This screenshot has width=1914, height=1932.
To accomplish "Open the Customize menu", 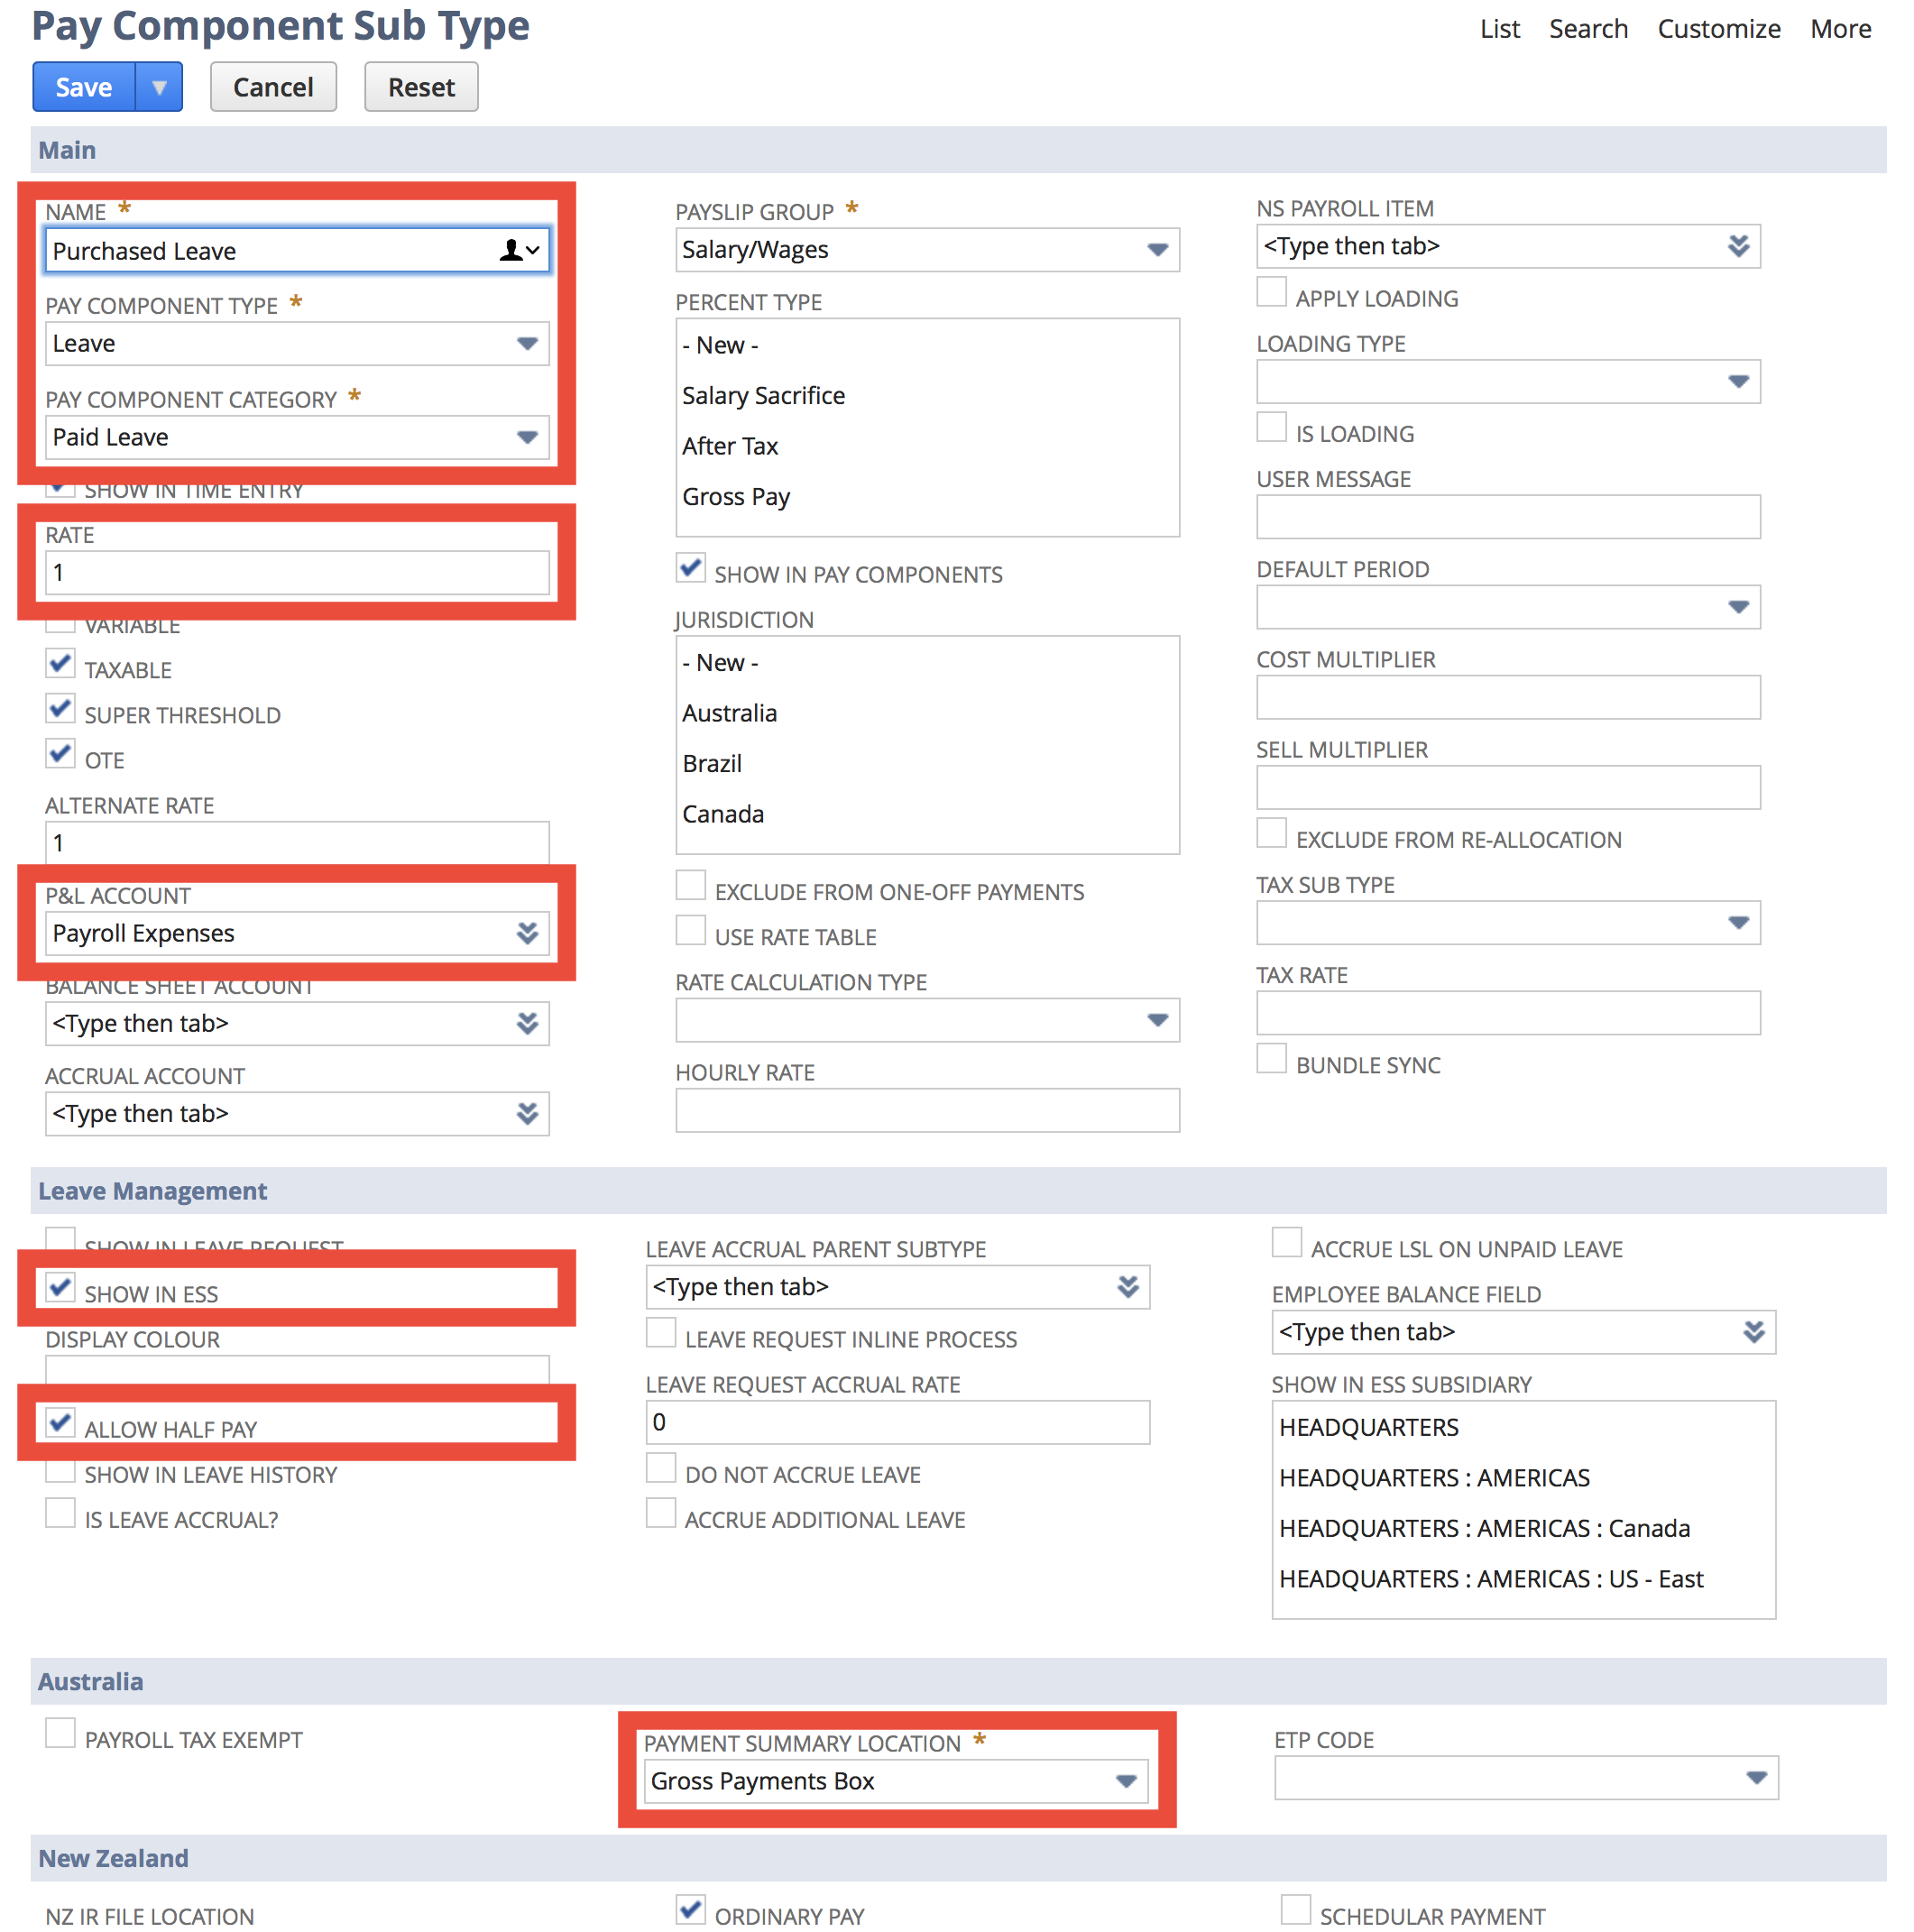I will (x=1718, y=28).
